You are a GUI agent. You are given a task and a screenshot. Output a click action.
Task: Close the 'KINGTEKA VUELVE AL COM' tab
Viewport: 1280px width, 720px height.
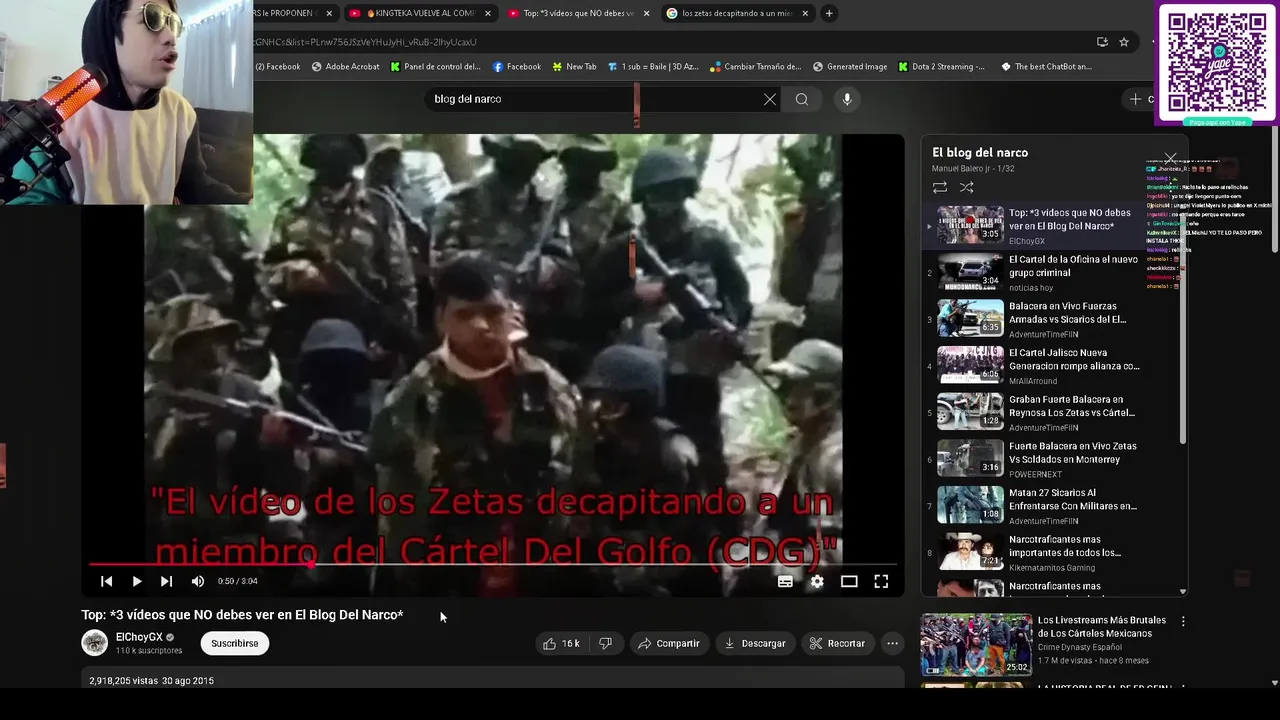[x=488, y=13]
